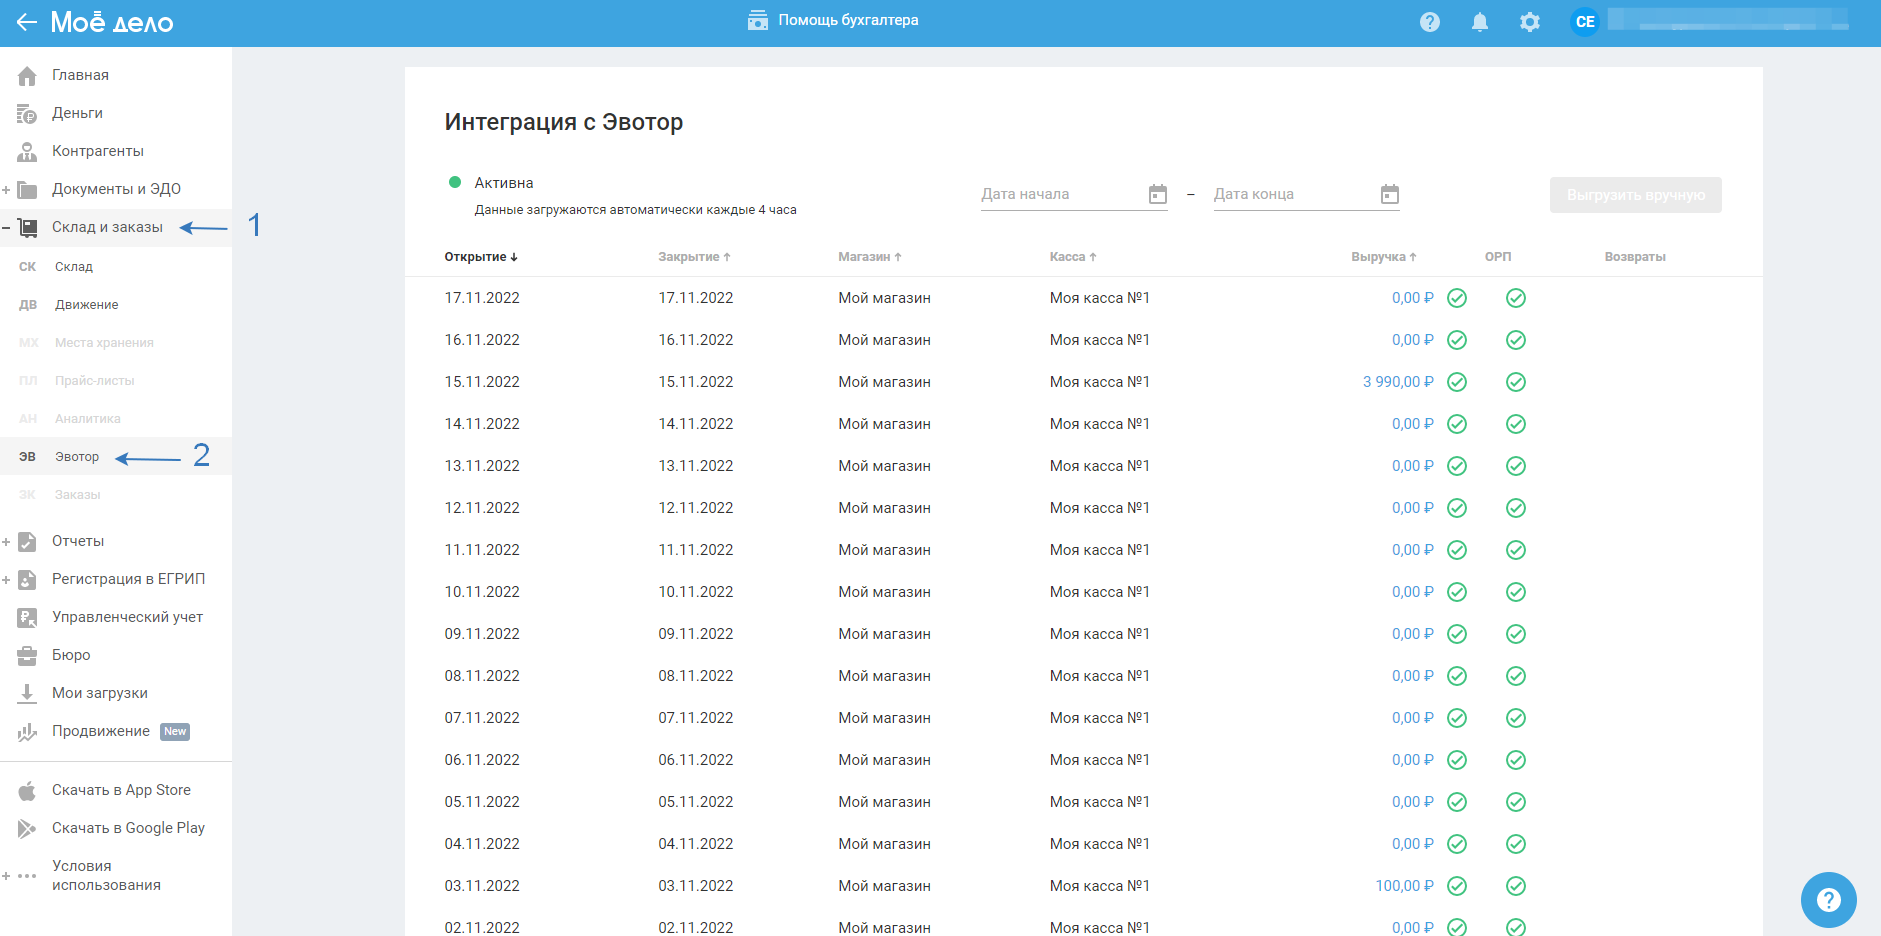Open calendar icon for Дата конца
1881x936 pixels.
[1389, 194]
